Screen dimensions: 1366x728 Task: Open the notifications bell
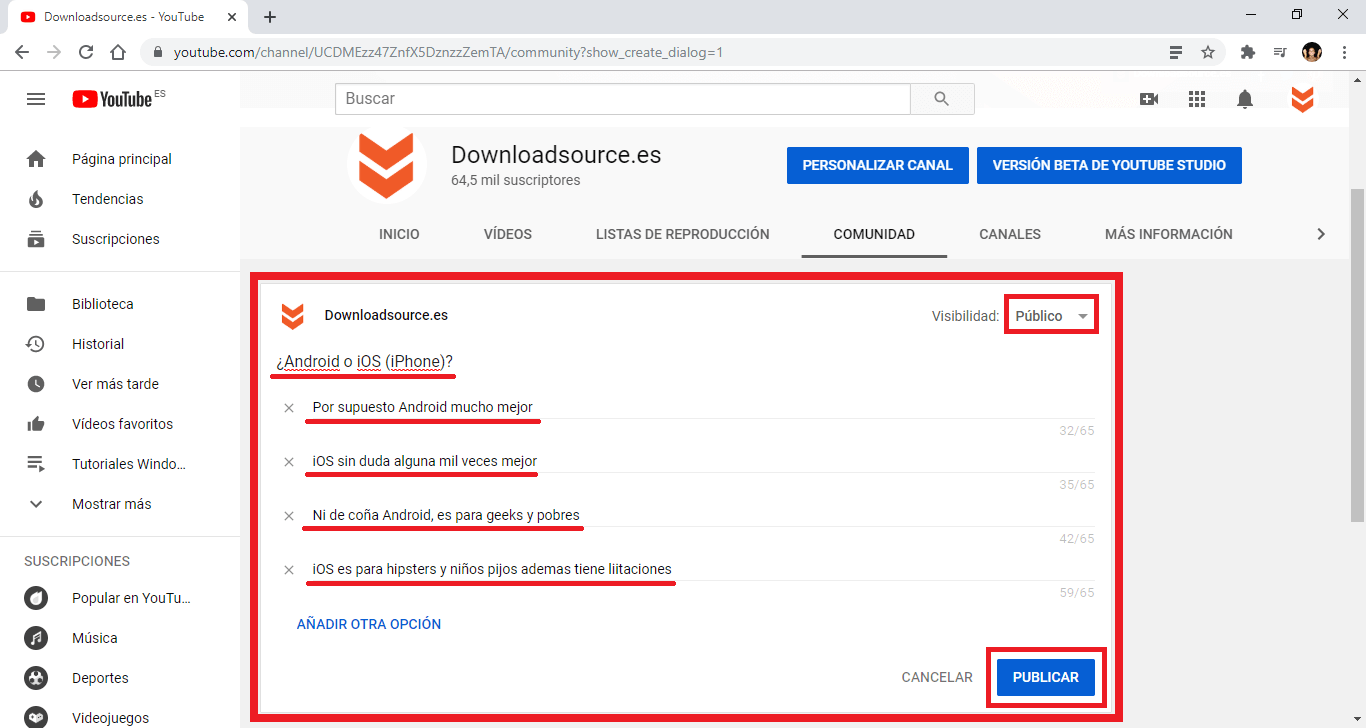(1245, 99)
